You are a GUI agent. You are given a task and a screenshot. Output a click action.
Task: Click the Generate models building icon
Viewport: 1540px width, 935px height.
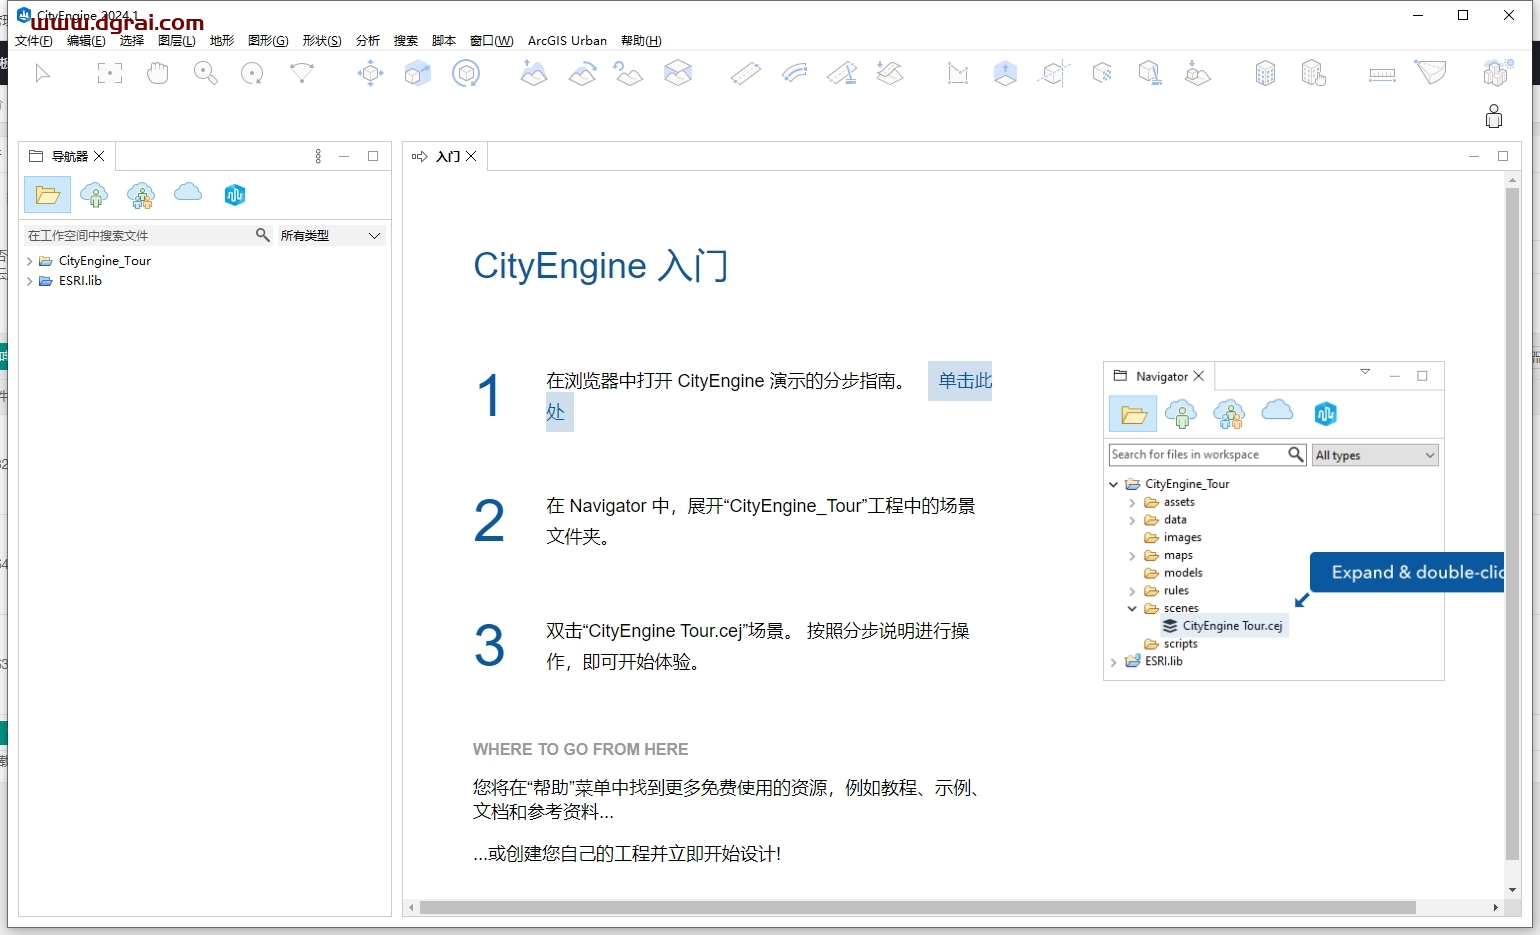pos(1265,73)
